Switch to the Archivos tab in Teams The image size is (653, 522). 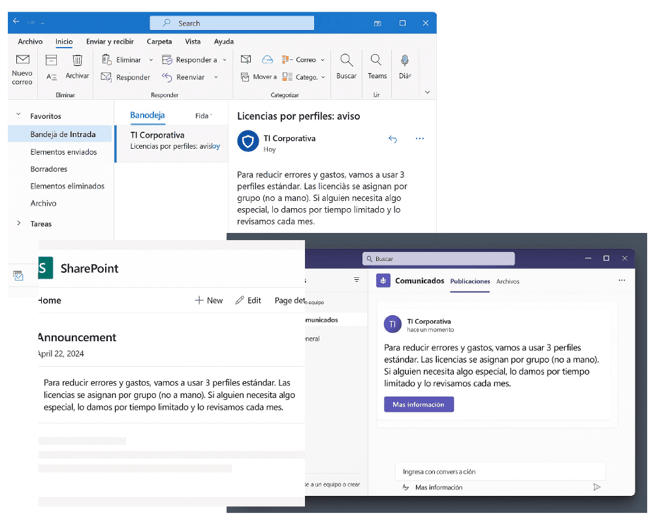(508, 282)
